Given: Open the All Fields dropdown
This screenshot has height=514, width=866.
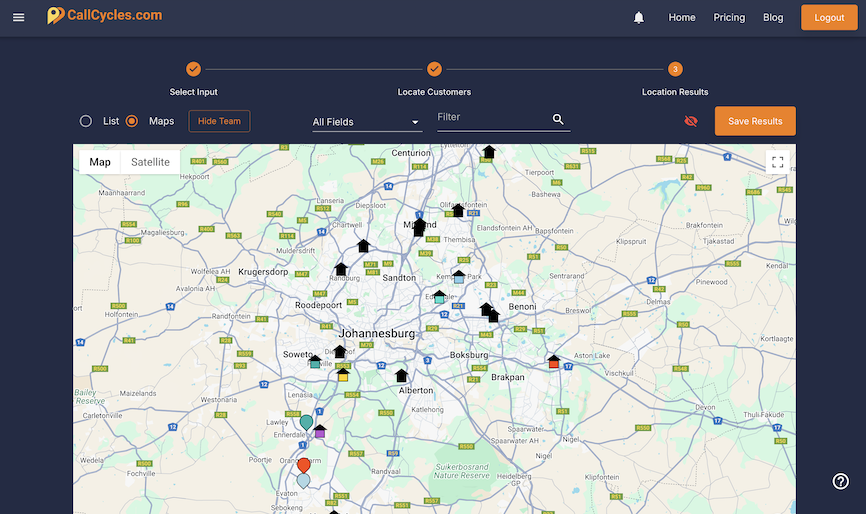Looking at the screenshot, I should [367, 122].
